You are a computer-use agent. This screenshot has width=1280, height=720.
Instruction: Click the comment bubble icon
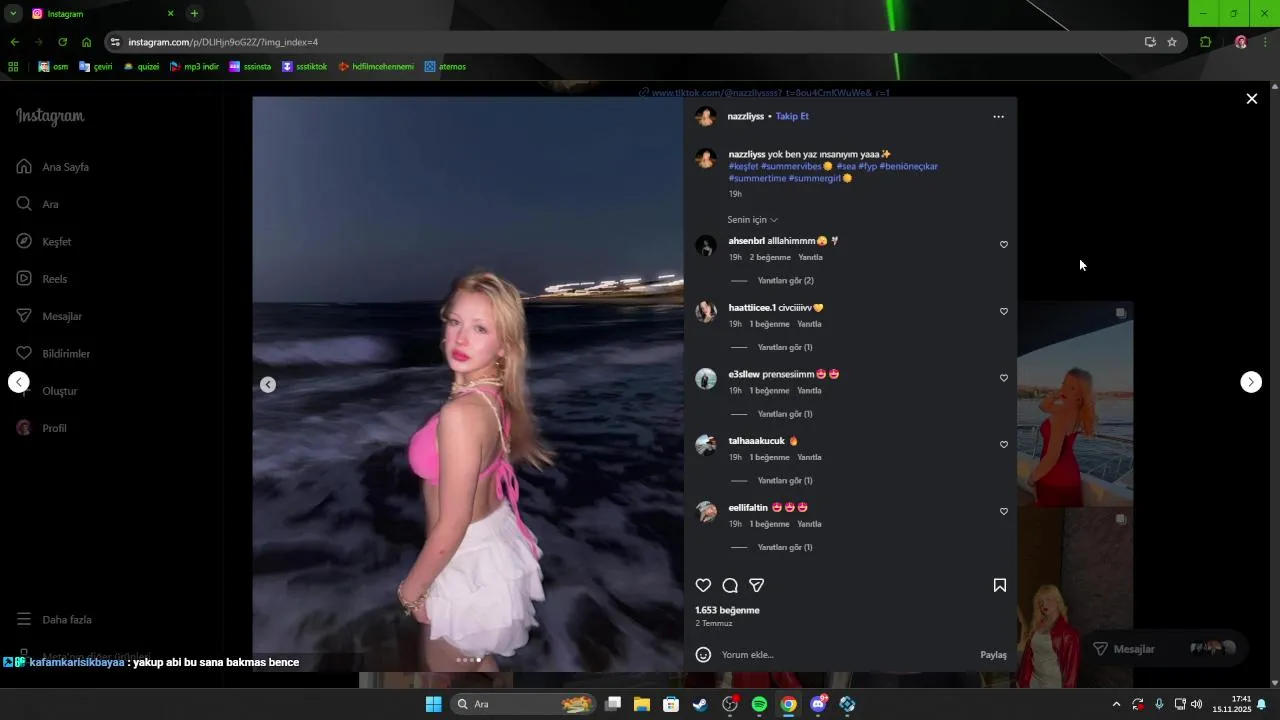pos(730,586)
